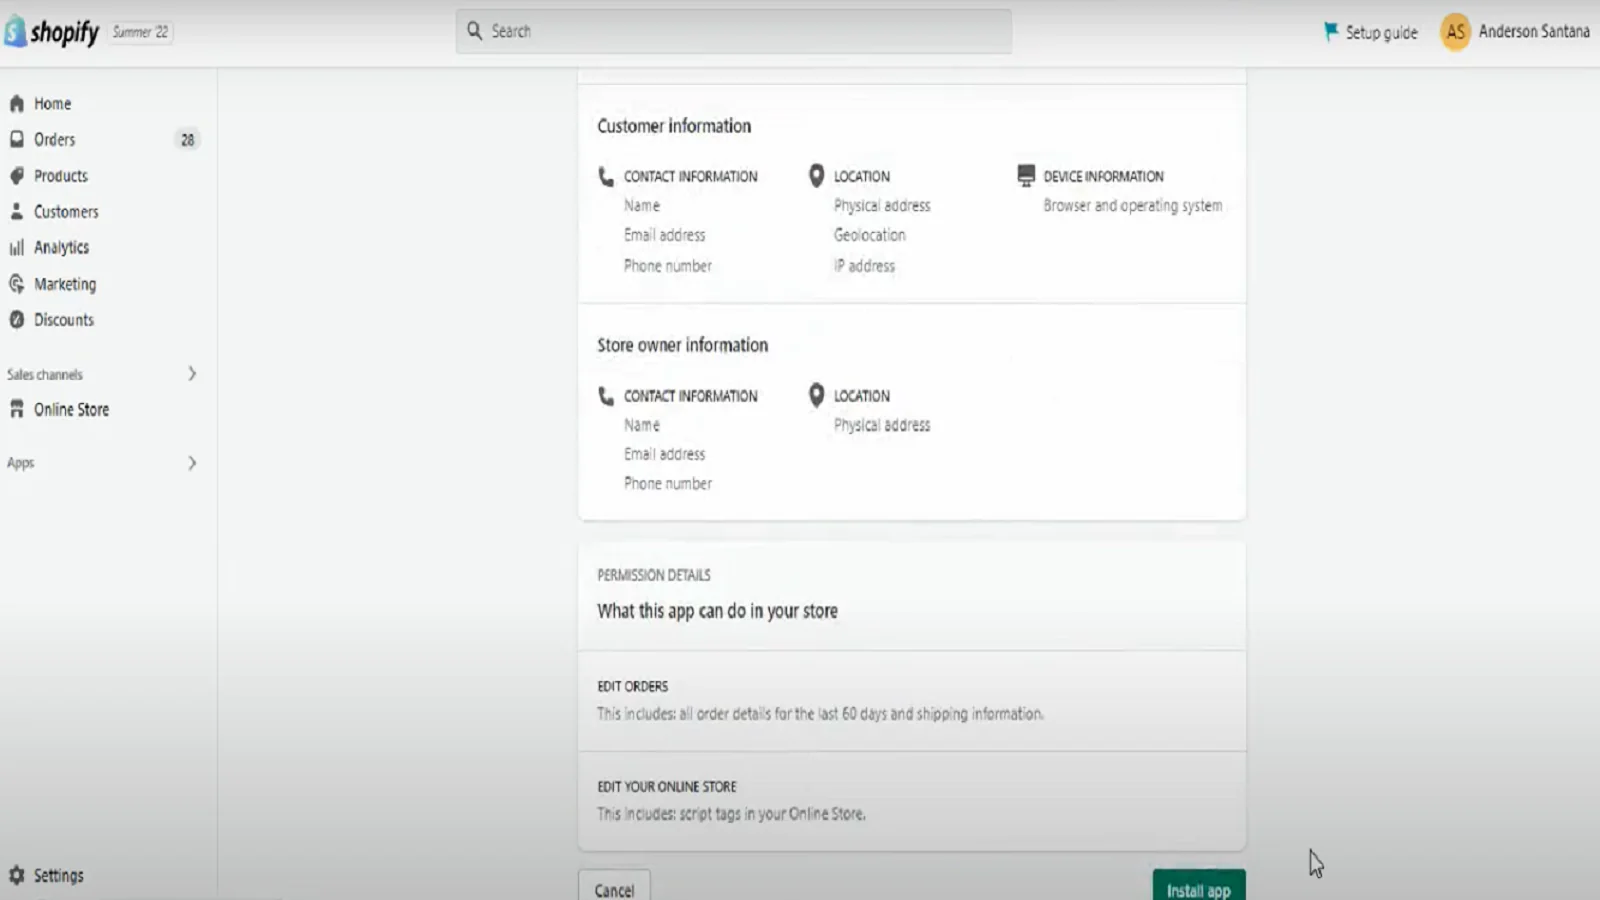Image resolution: width=1600 pixels, height=900 pixels.
Task: Open the Setup guide link
Action: pyautogui.click(x=1370, y=32)
